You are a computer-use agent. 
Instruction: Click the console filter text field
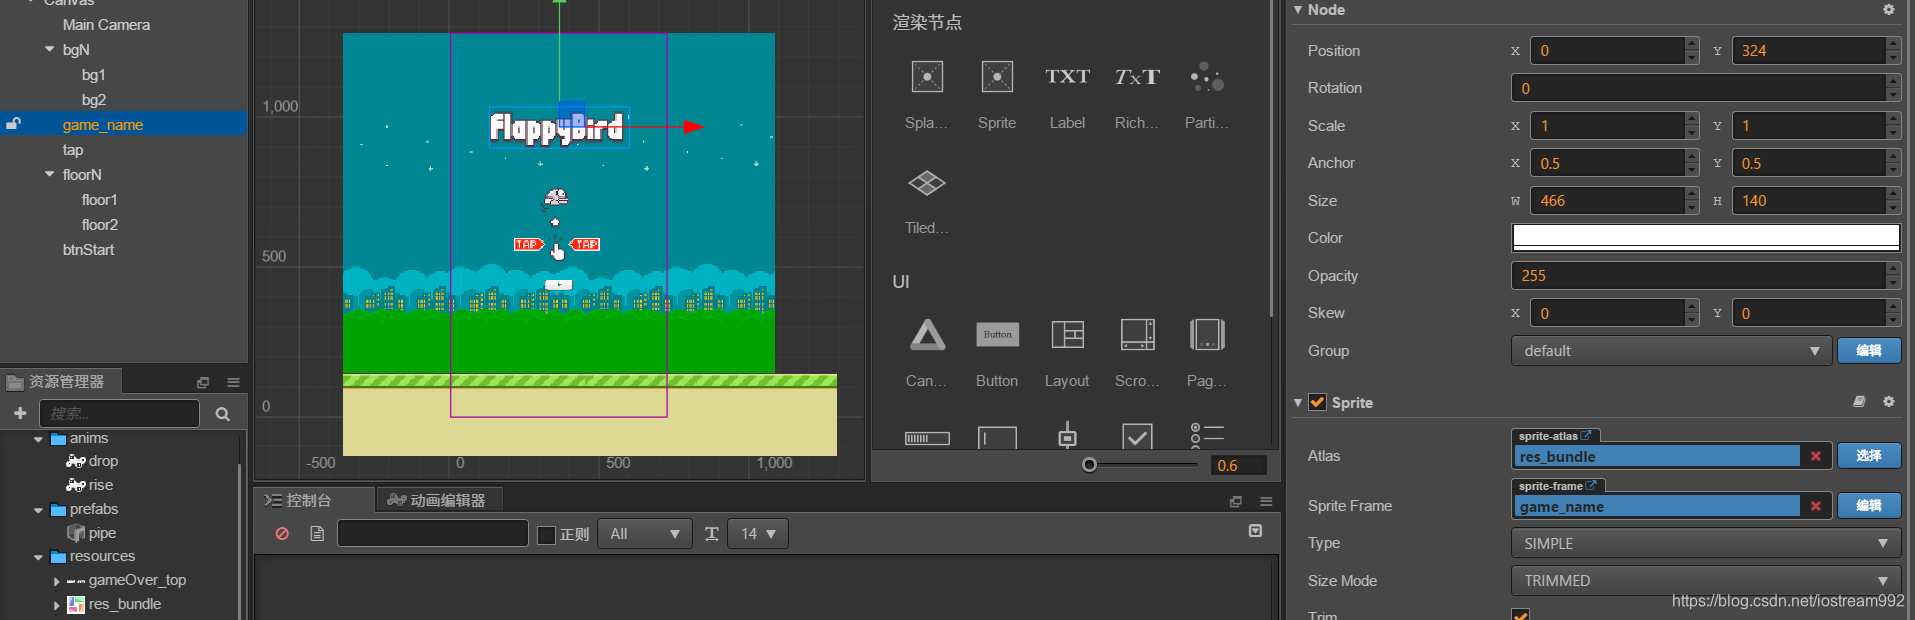(x=433, y=534)
